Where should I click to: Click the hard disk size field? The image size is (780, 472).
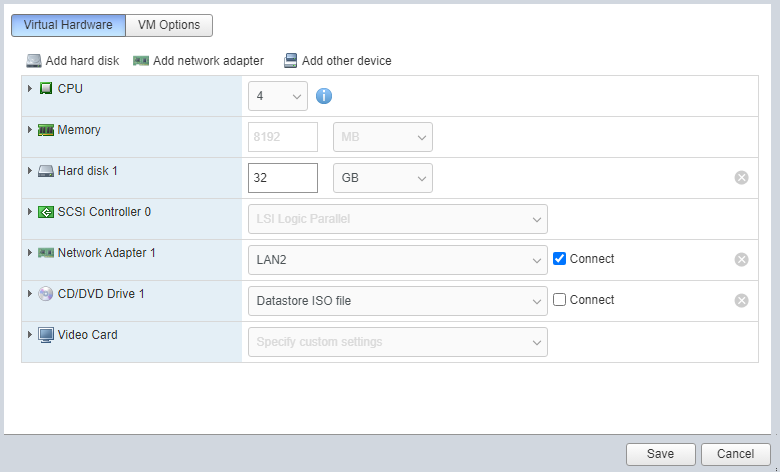click(x=283, y=178)
